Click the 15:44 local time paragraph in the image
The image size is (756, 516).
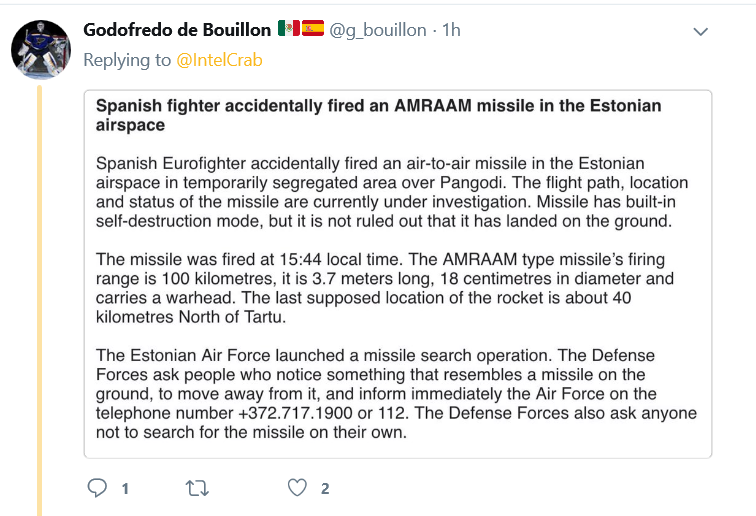(x=385, y=288)
